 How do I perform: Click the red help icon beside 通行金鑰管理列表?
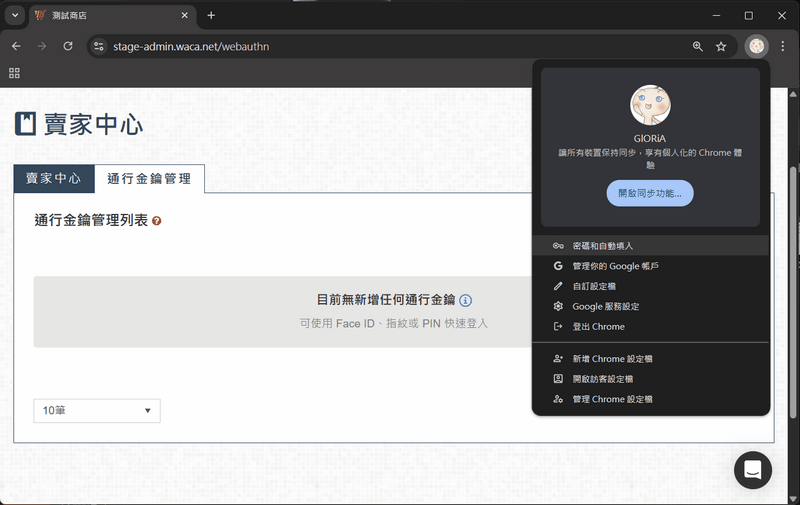157,220
